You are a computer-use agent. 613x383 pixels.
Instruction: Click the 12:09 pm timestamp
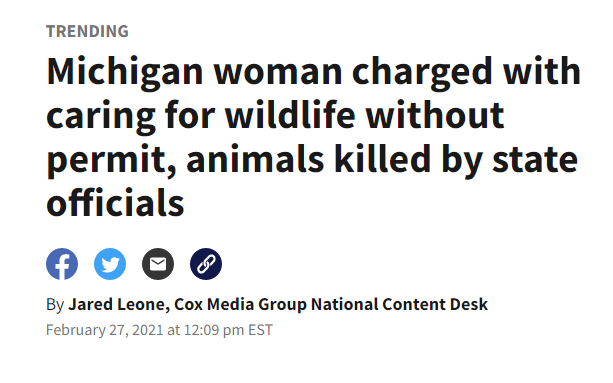[x=214, y=330]
